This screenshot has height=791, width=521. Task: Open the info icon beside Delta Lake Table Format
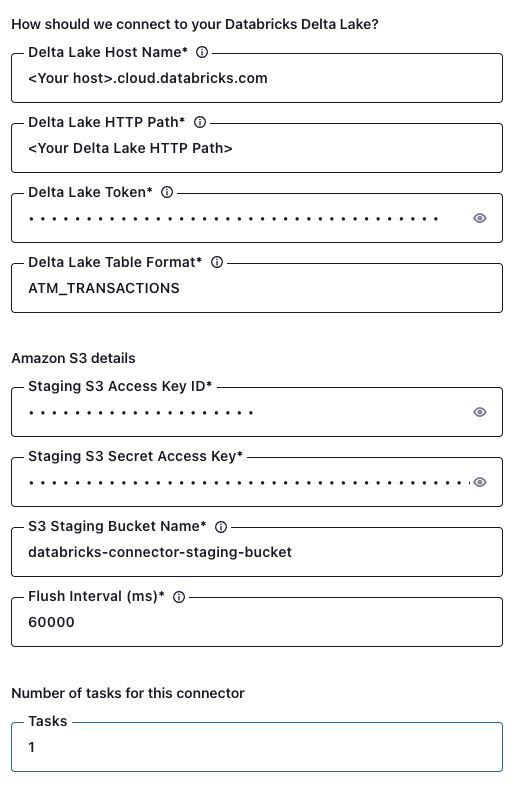pos(217,263)
